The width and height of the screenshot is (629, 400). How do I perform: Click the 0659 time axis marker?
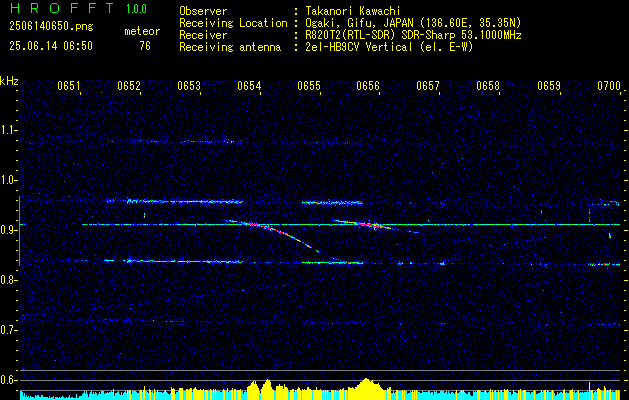pyautogui.click(x=548, y=86)
